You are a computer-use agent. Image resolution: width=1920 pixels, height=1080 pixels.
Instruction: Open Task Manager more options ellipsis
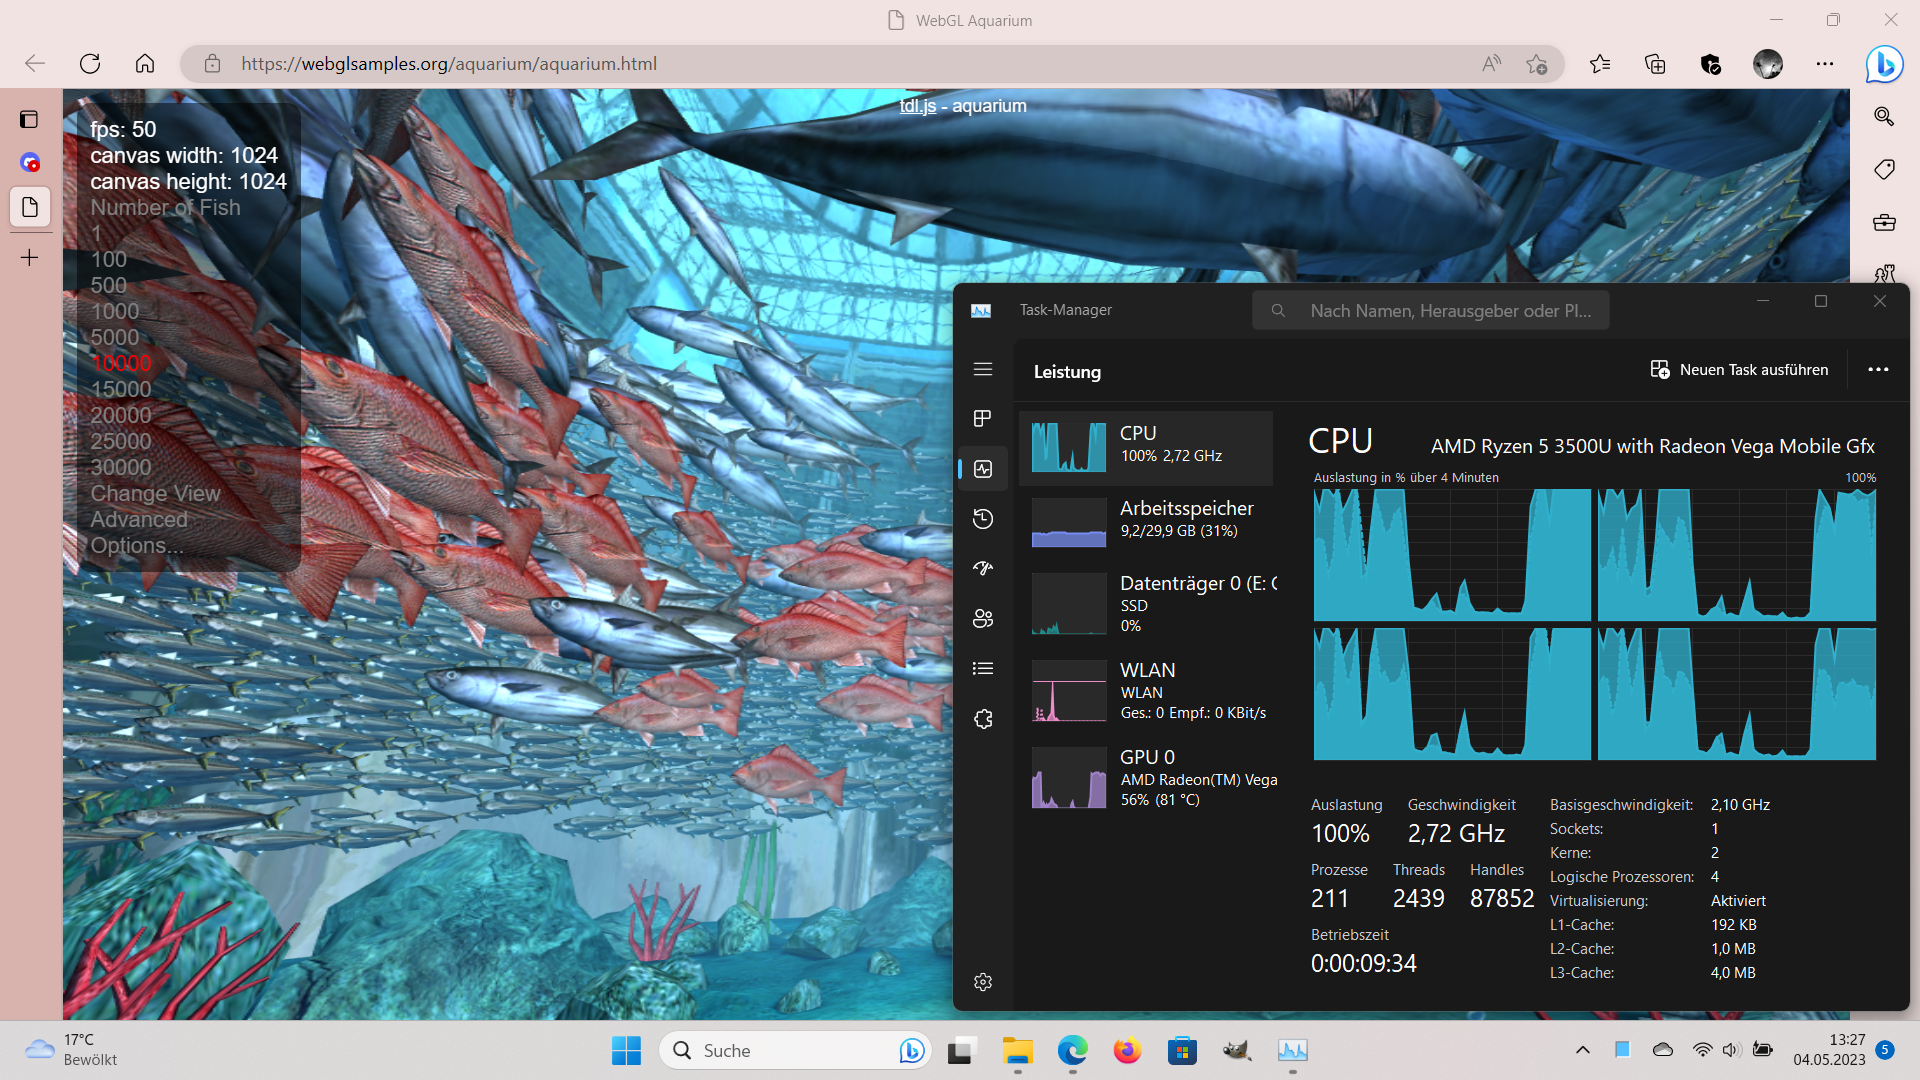[x=1878, y=369]
